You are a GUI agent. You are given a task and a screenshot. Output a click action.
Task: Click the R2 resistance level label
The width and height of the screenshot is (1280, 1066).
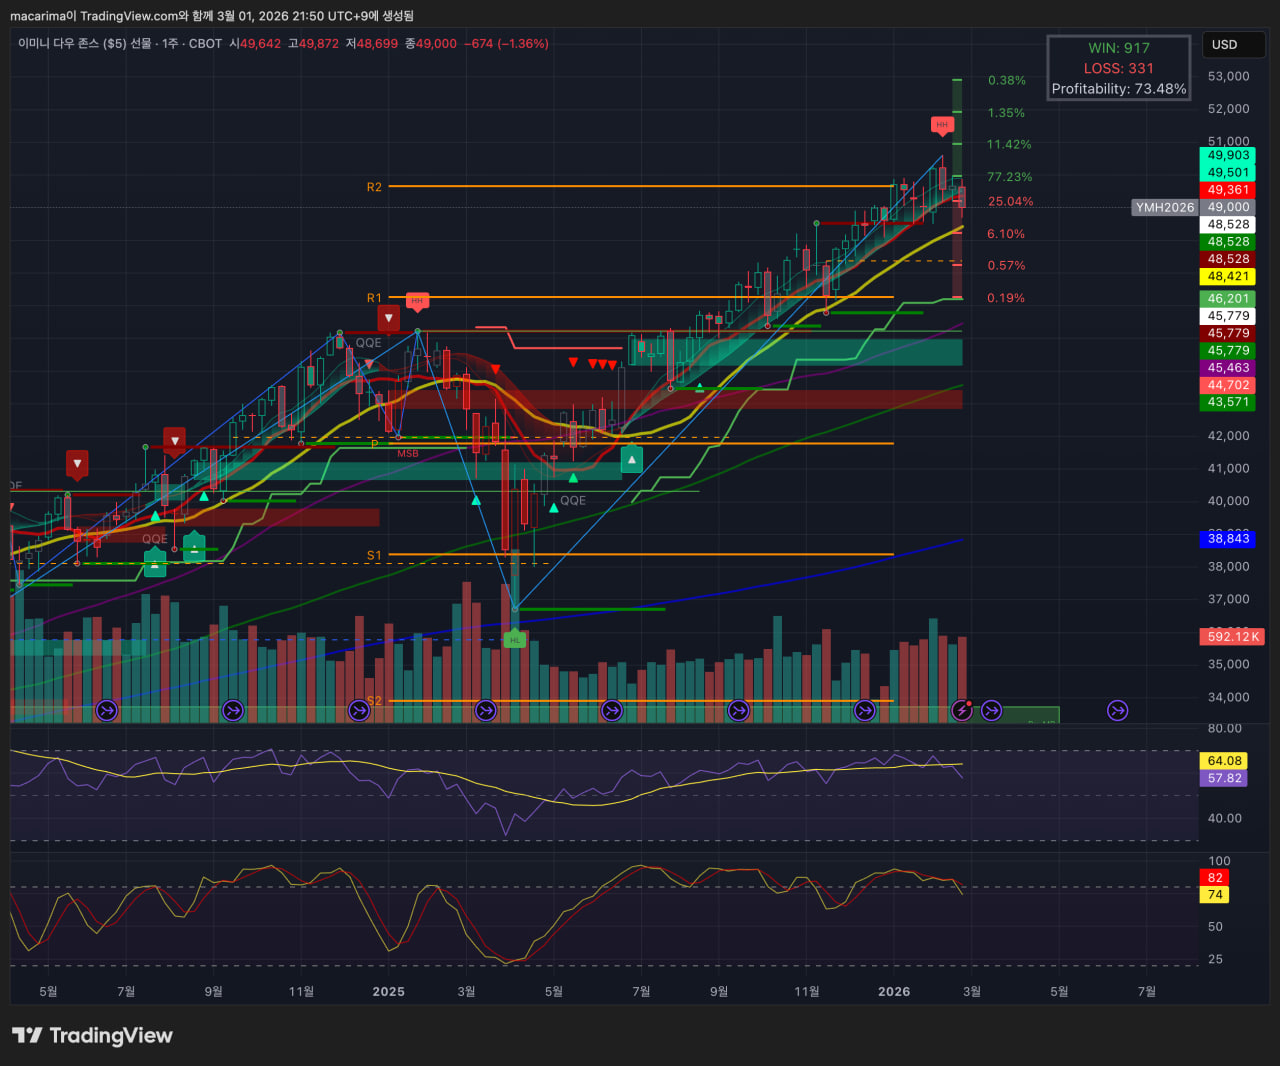[x=374, y=187]
